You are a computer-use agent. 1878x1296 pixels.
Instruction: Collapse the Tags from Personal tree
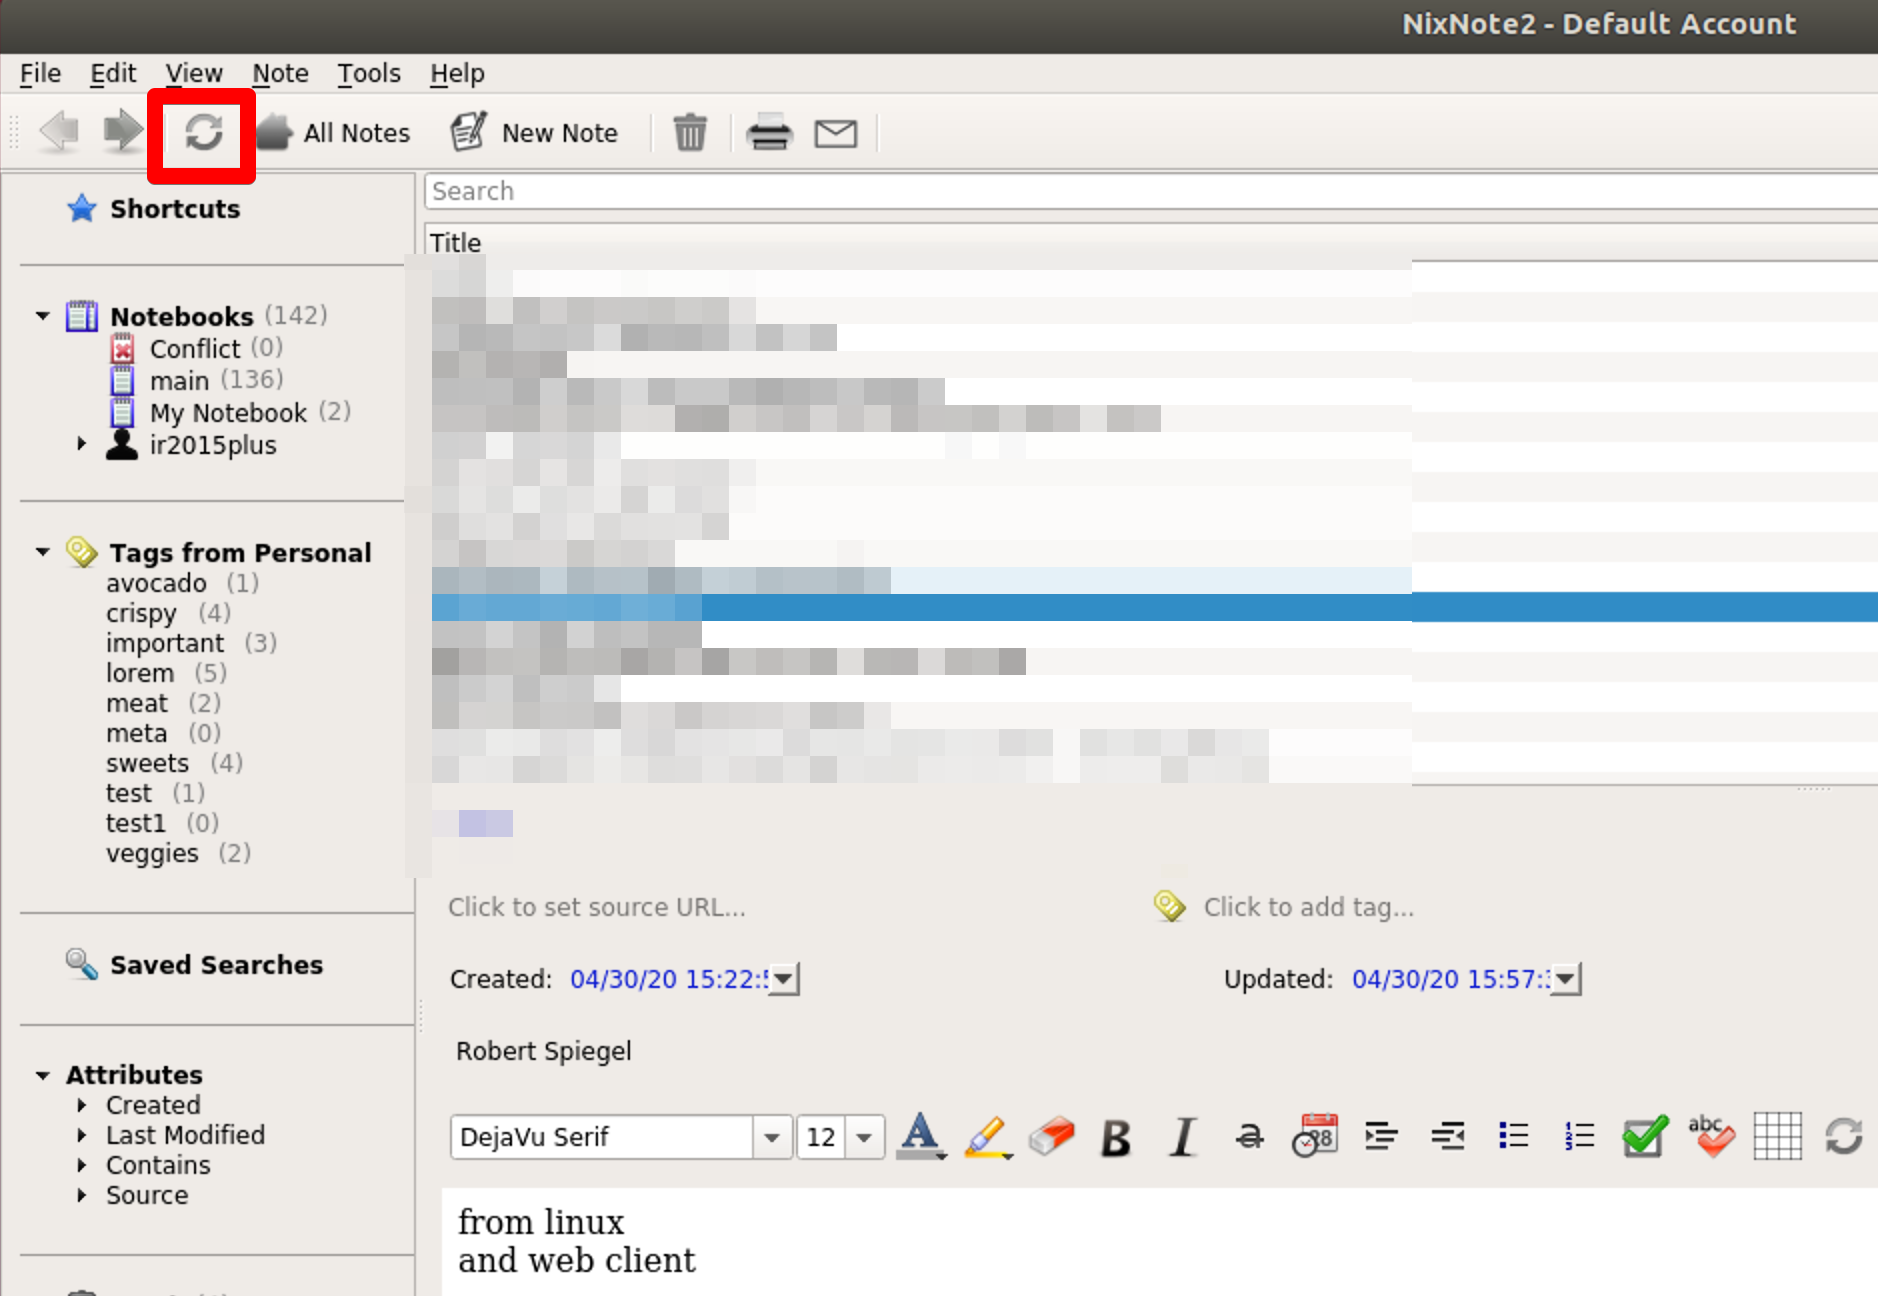click(42, 552)
